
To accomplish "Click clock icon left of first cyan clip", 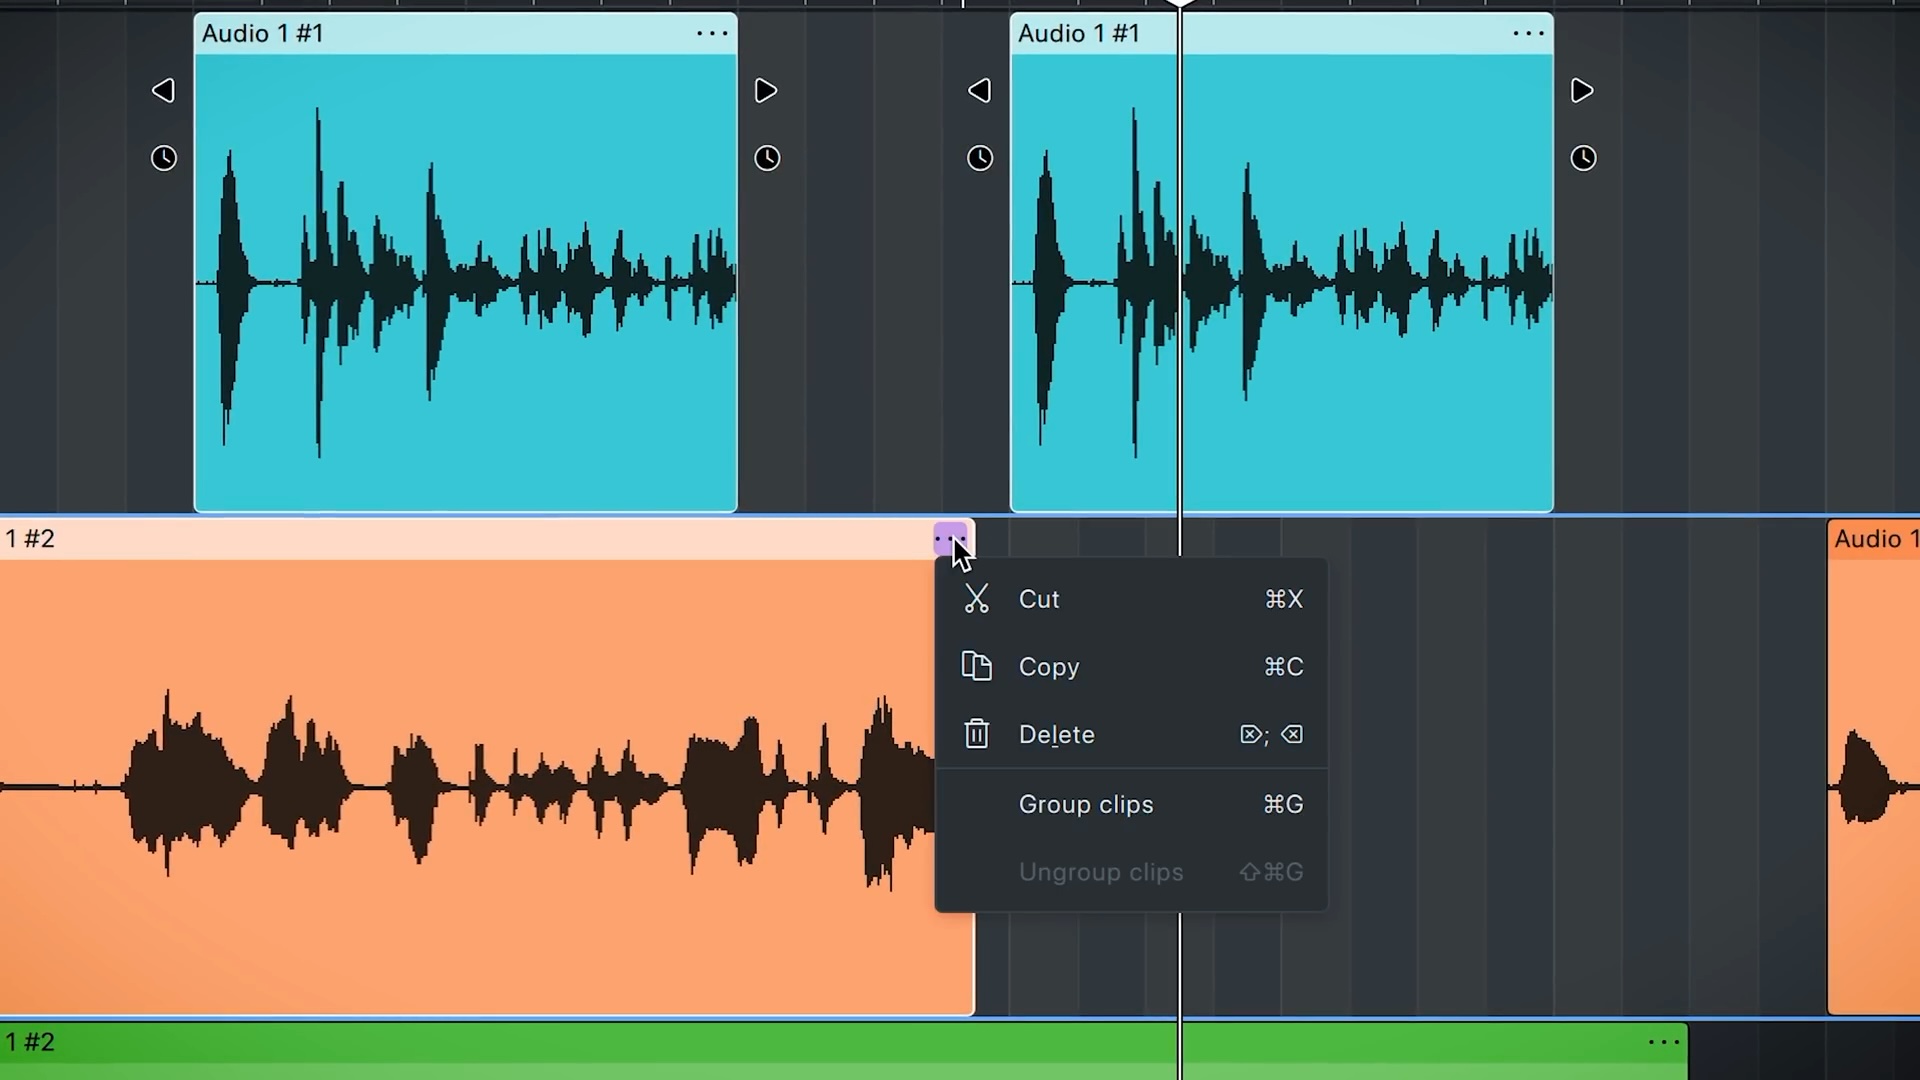I will pyautogui.click(x=164, y=158).
